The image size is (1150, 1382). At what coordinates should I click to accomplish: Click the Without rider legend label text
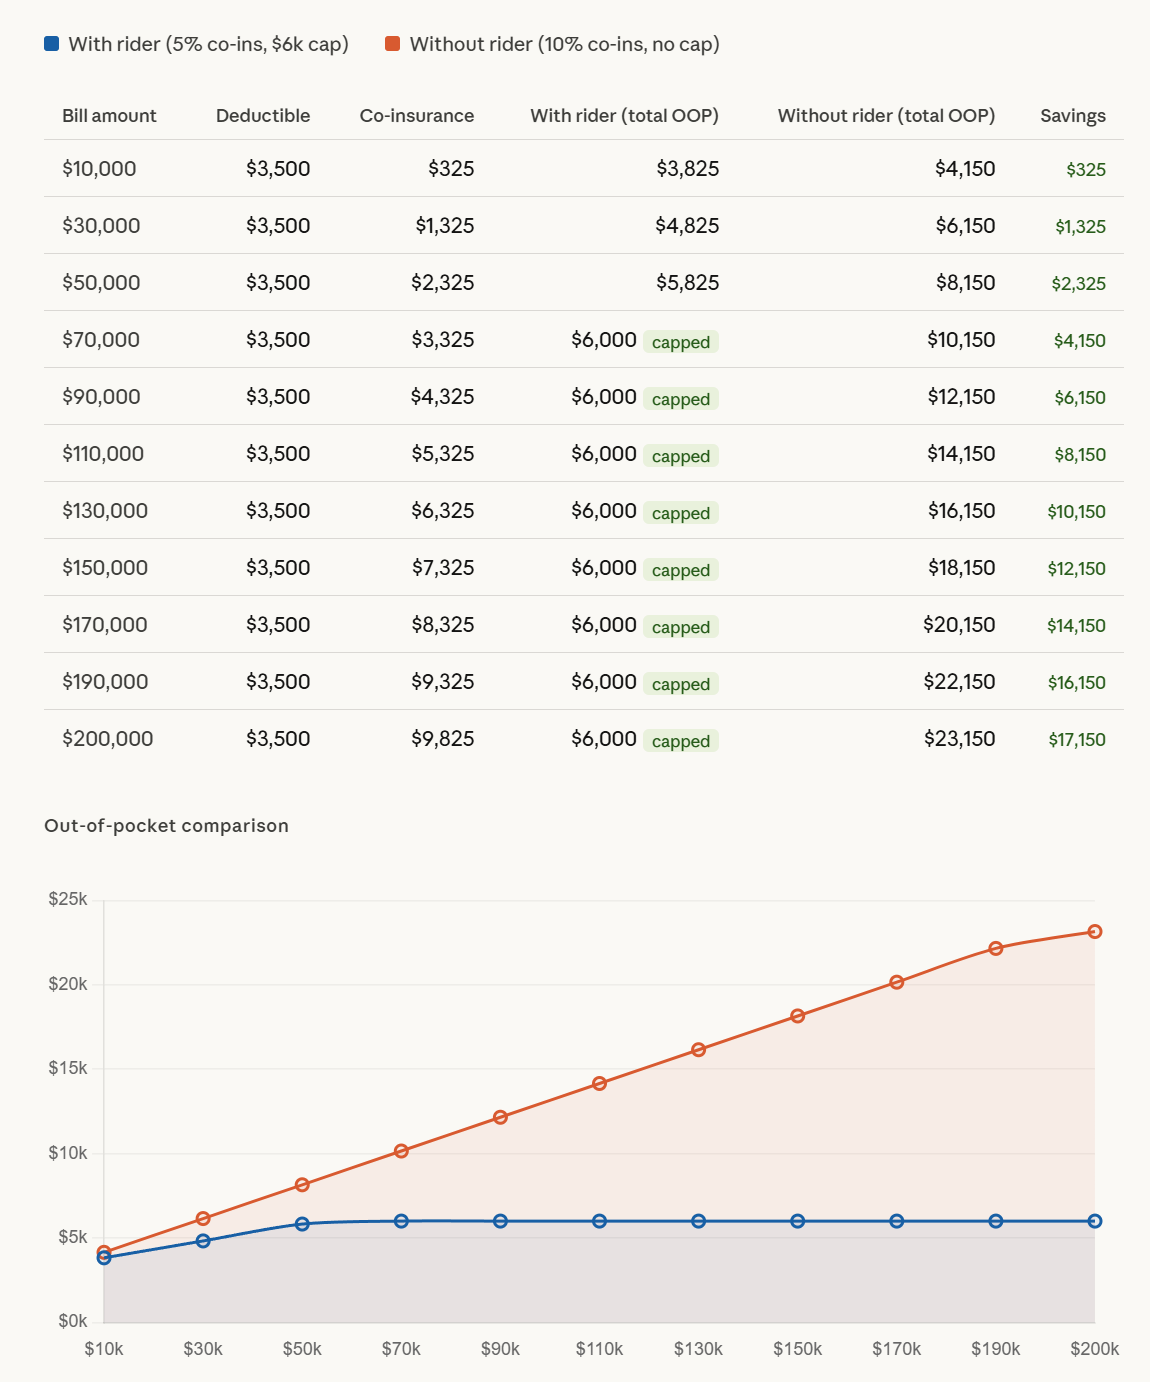tap(565, 44)
